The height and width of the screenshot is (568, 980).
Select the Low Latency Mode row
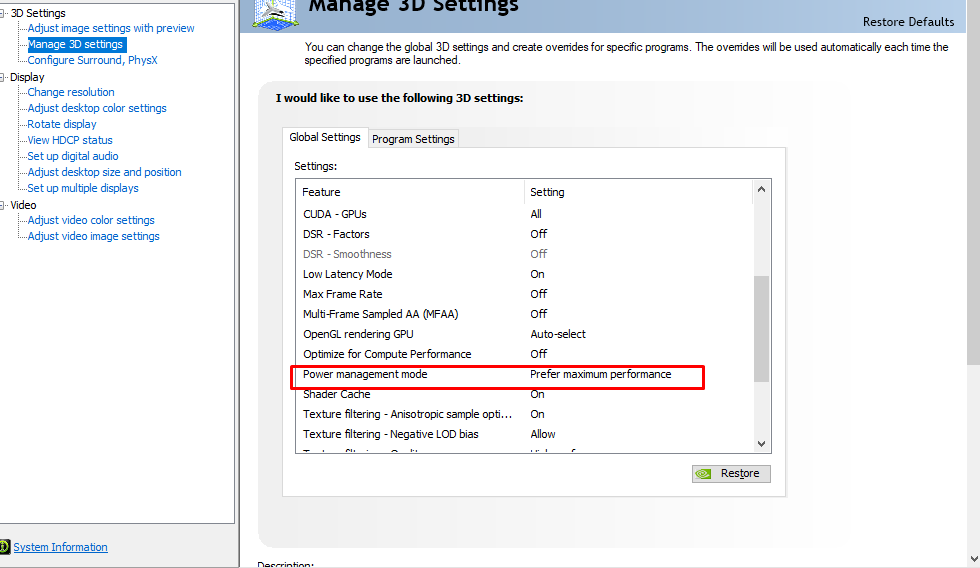coord(525,274)
